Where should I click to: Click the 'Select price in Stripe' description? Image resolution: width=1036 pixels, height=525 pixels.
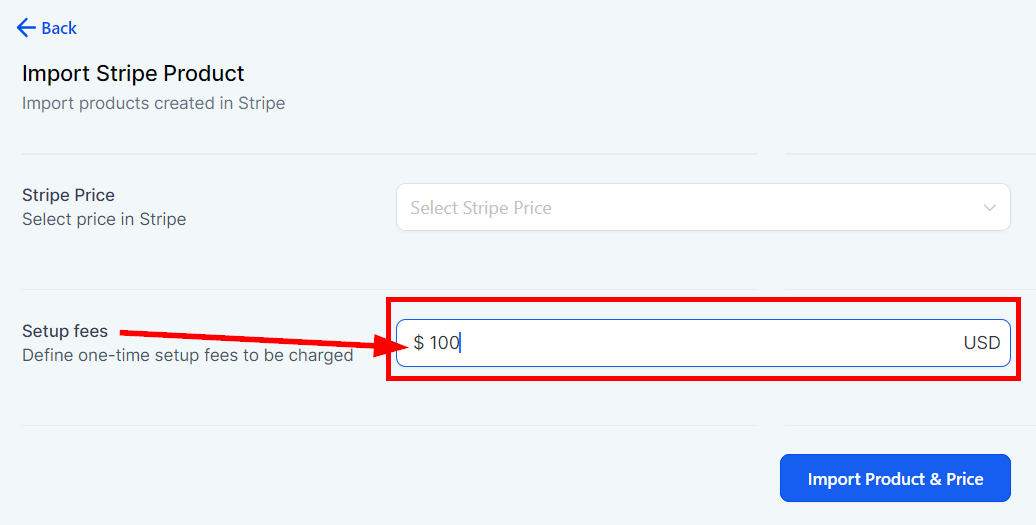(104, 219)
